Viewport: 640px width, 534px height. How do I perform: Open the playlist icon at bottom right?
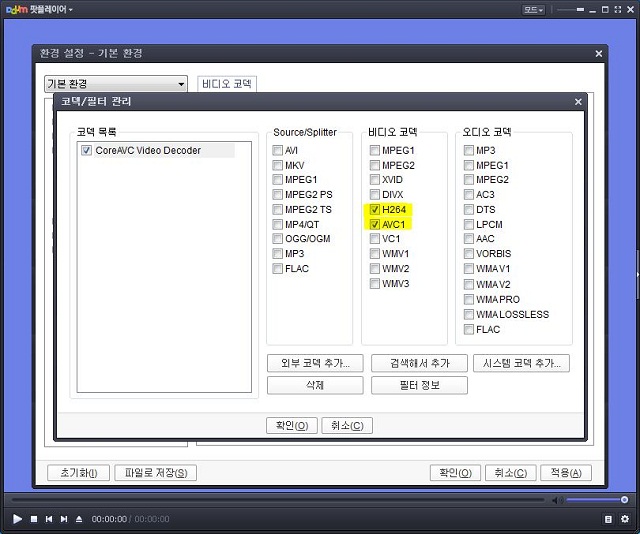(x=608, y=519)
